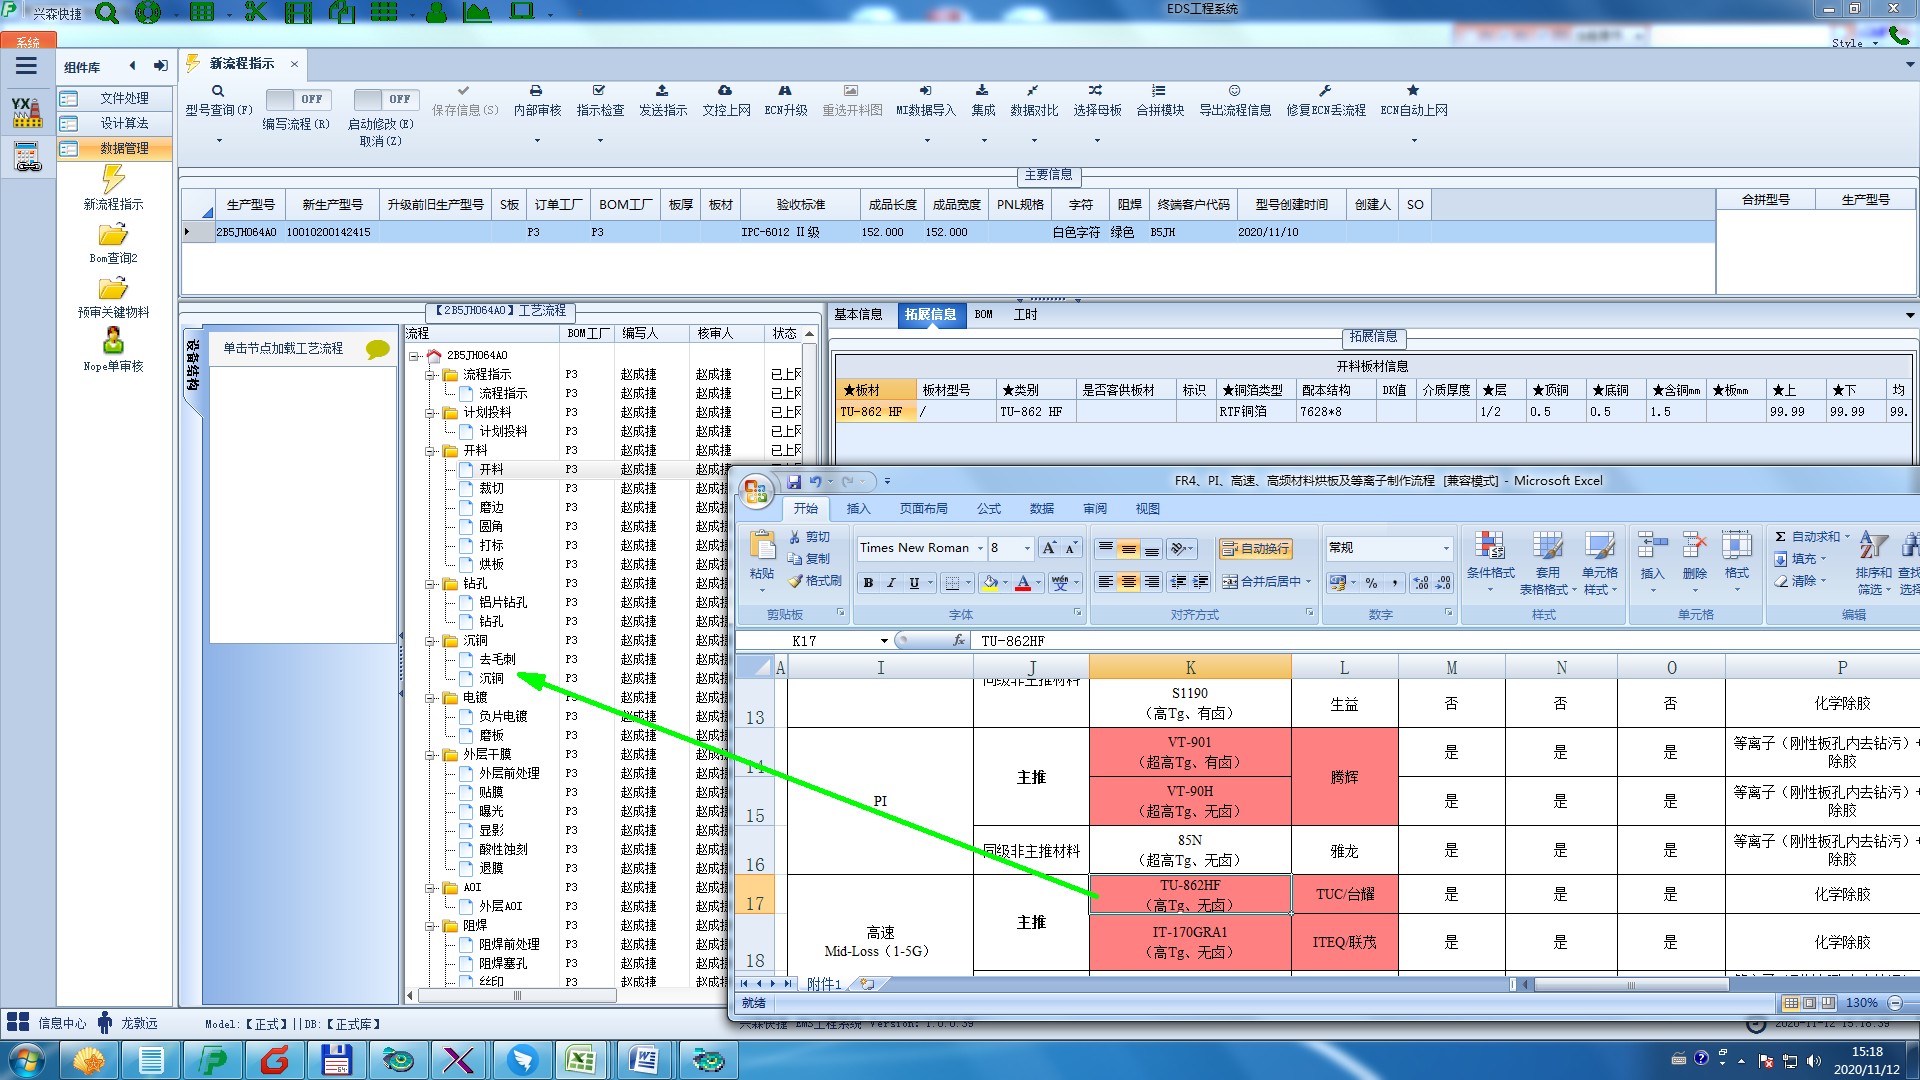
Task: Click the ECN升级 toolbar icon
Action: click(785, 91)
